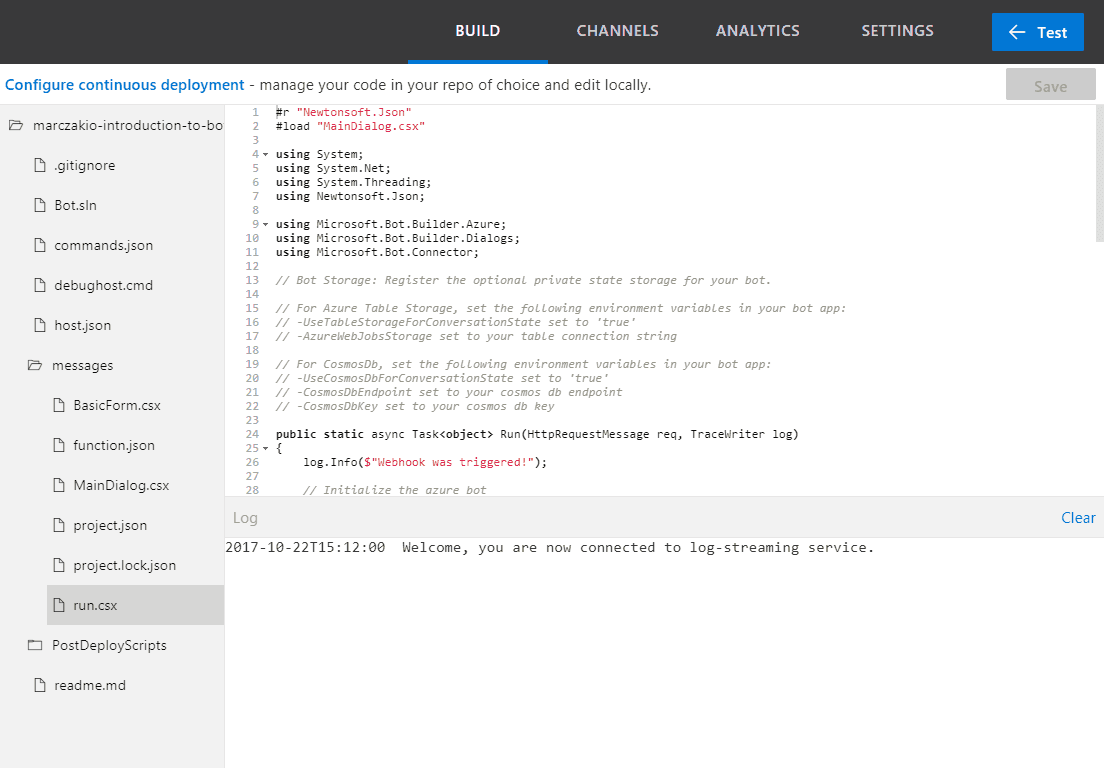The height and width of the screenshot is (768, 1104).
Task: Fold the Run method body at line 25
Action: tap(265, 449)
